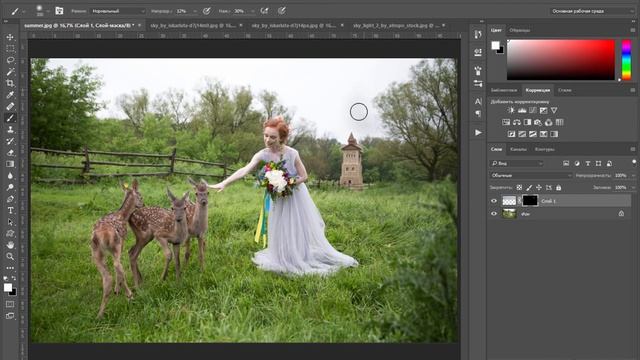This screenshot has width=640, height=360.
Task: Open the Edit Toolbar three-dots button
Action: (x=10, y=268)
